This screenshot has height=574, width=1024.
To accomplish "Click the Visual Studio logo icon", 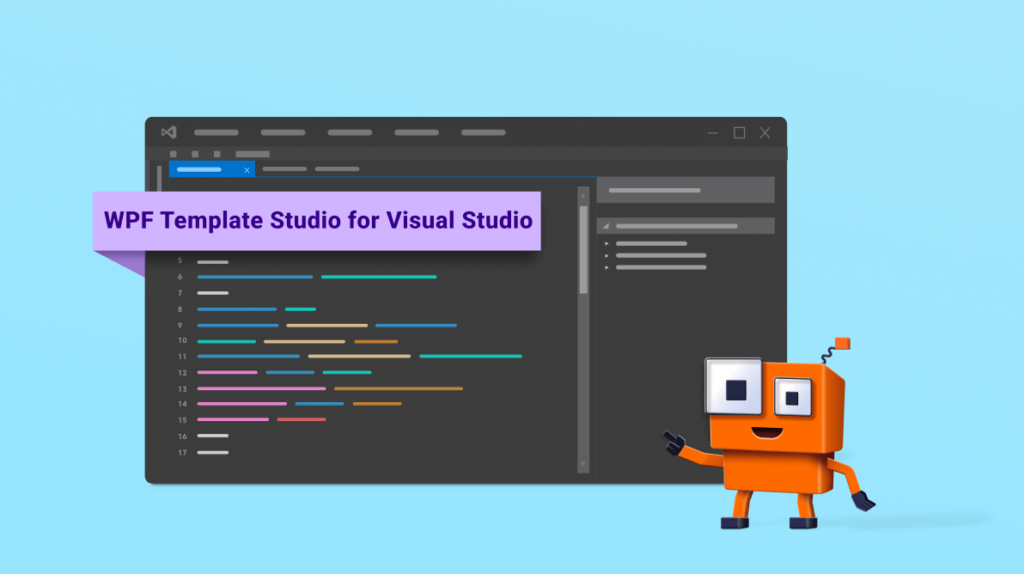I will pyautogui.click(x=168, y=132).
